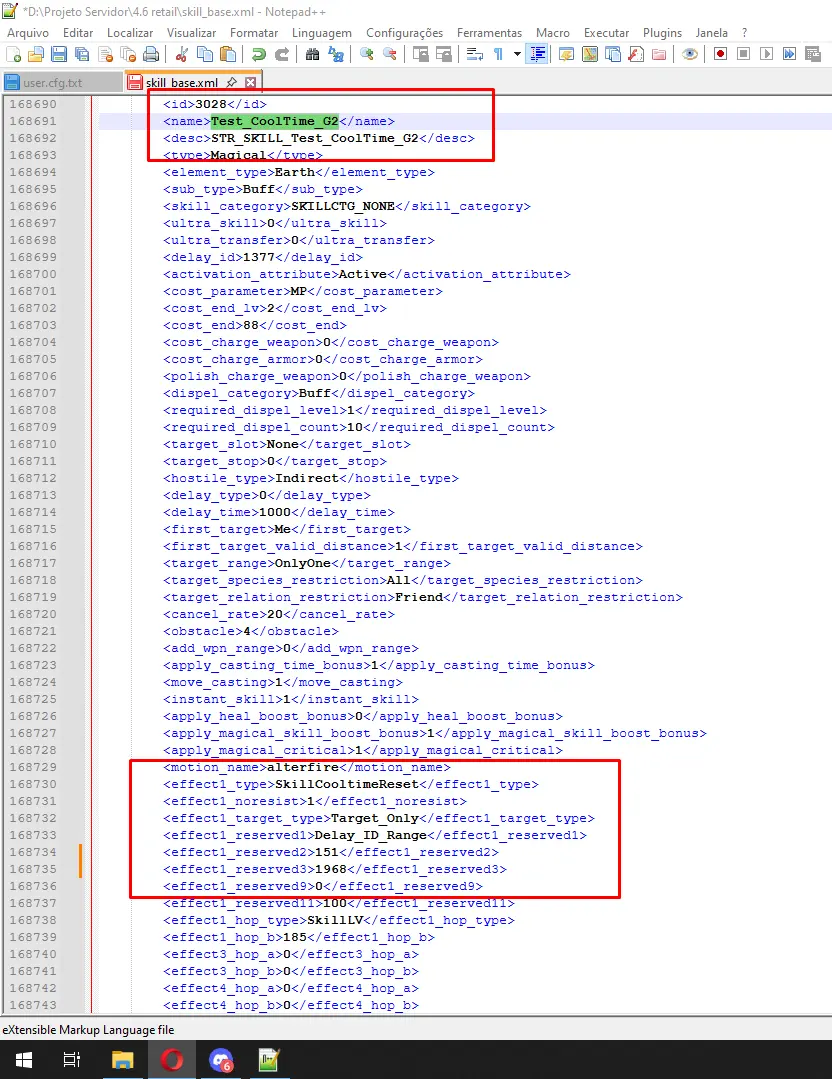832x1079 pixels.
Task: Open the Arquivo menu
Action: [x=28, y=32]
